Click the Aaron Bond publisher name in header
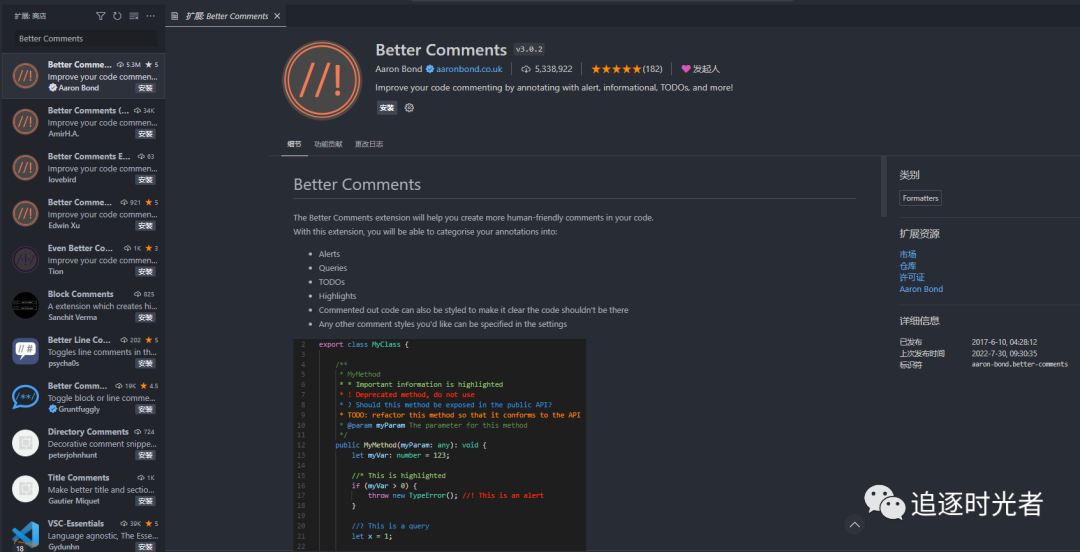This screenshot has width=1080, height=552. point(399,69)
